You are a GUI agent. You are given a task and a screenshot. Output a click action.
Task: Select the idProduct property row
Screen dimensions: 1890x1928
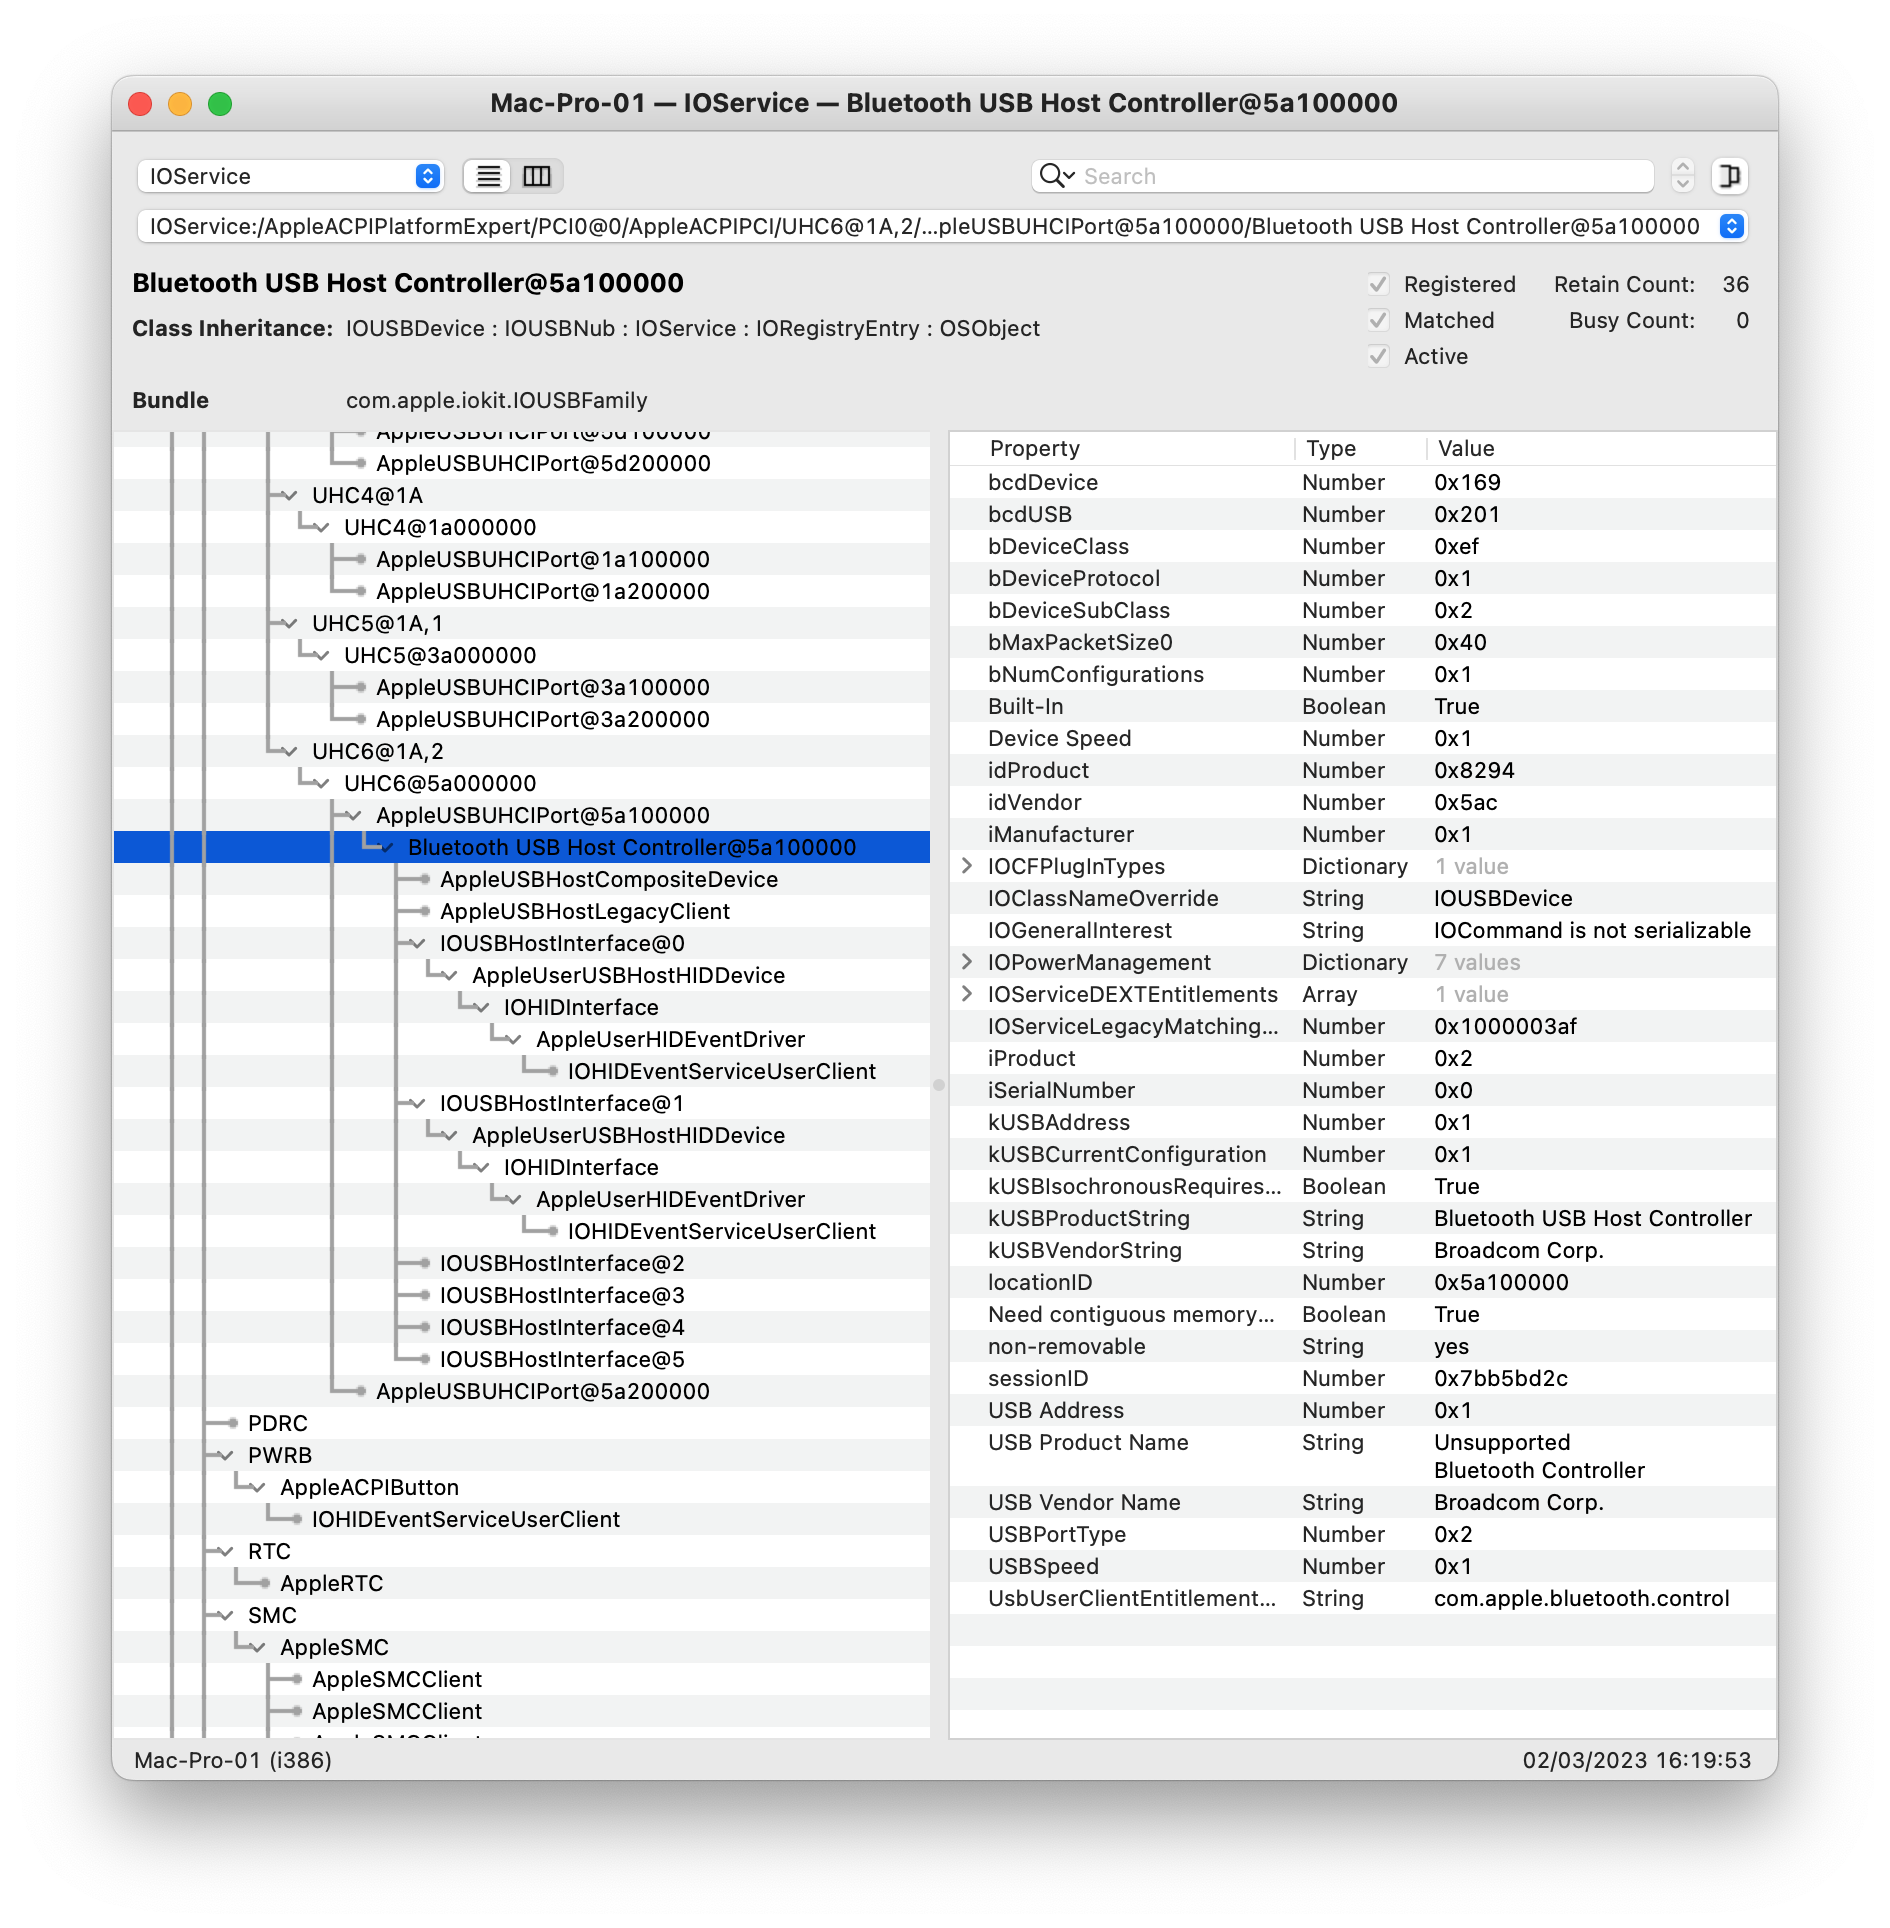click(x=1363, y=770)
